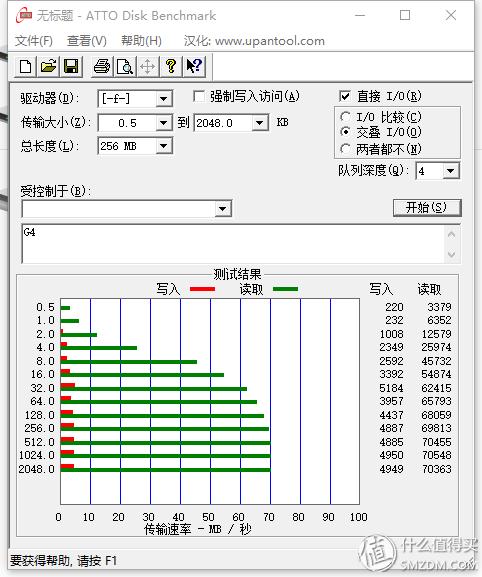Click the 2048.0 row label in chart
The height and width of the screenshot is (577, 482).
(x=36, y=469)
